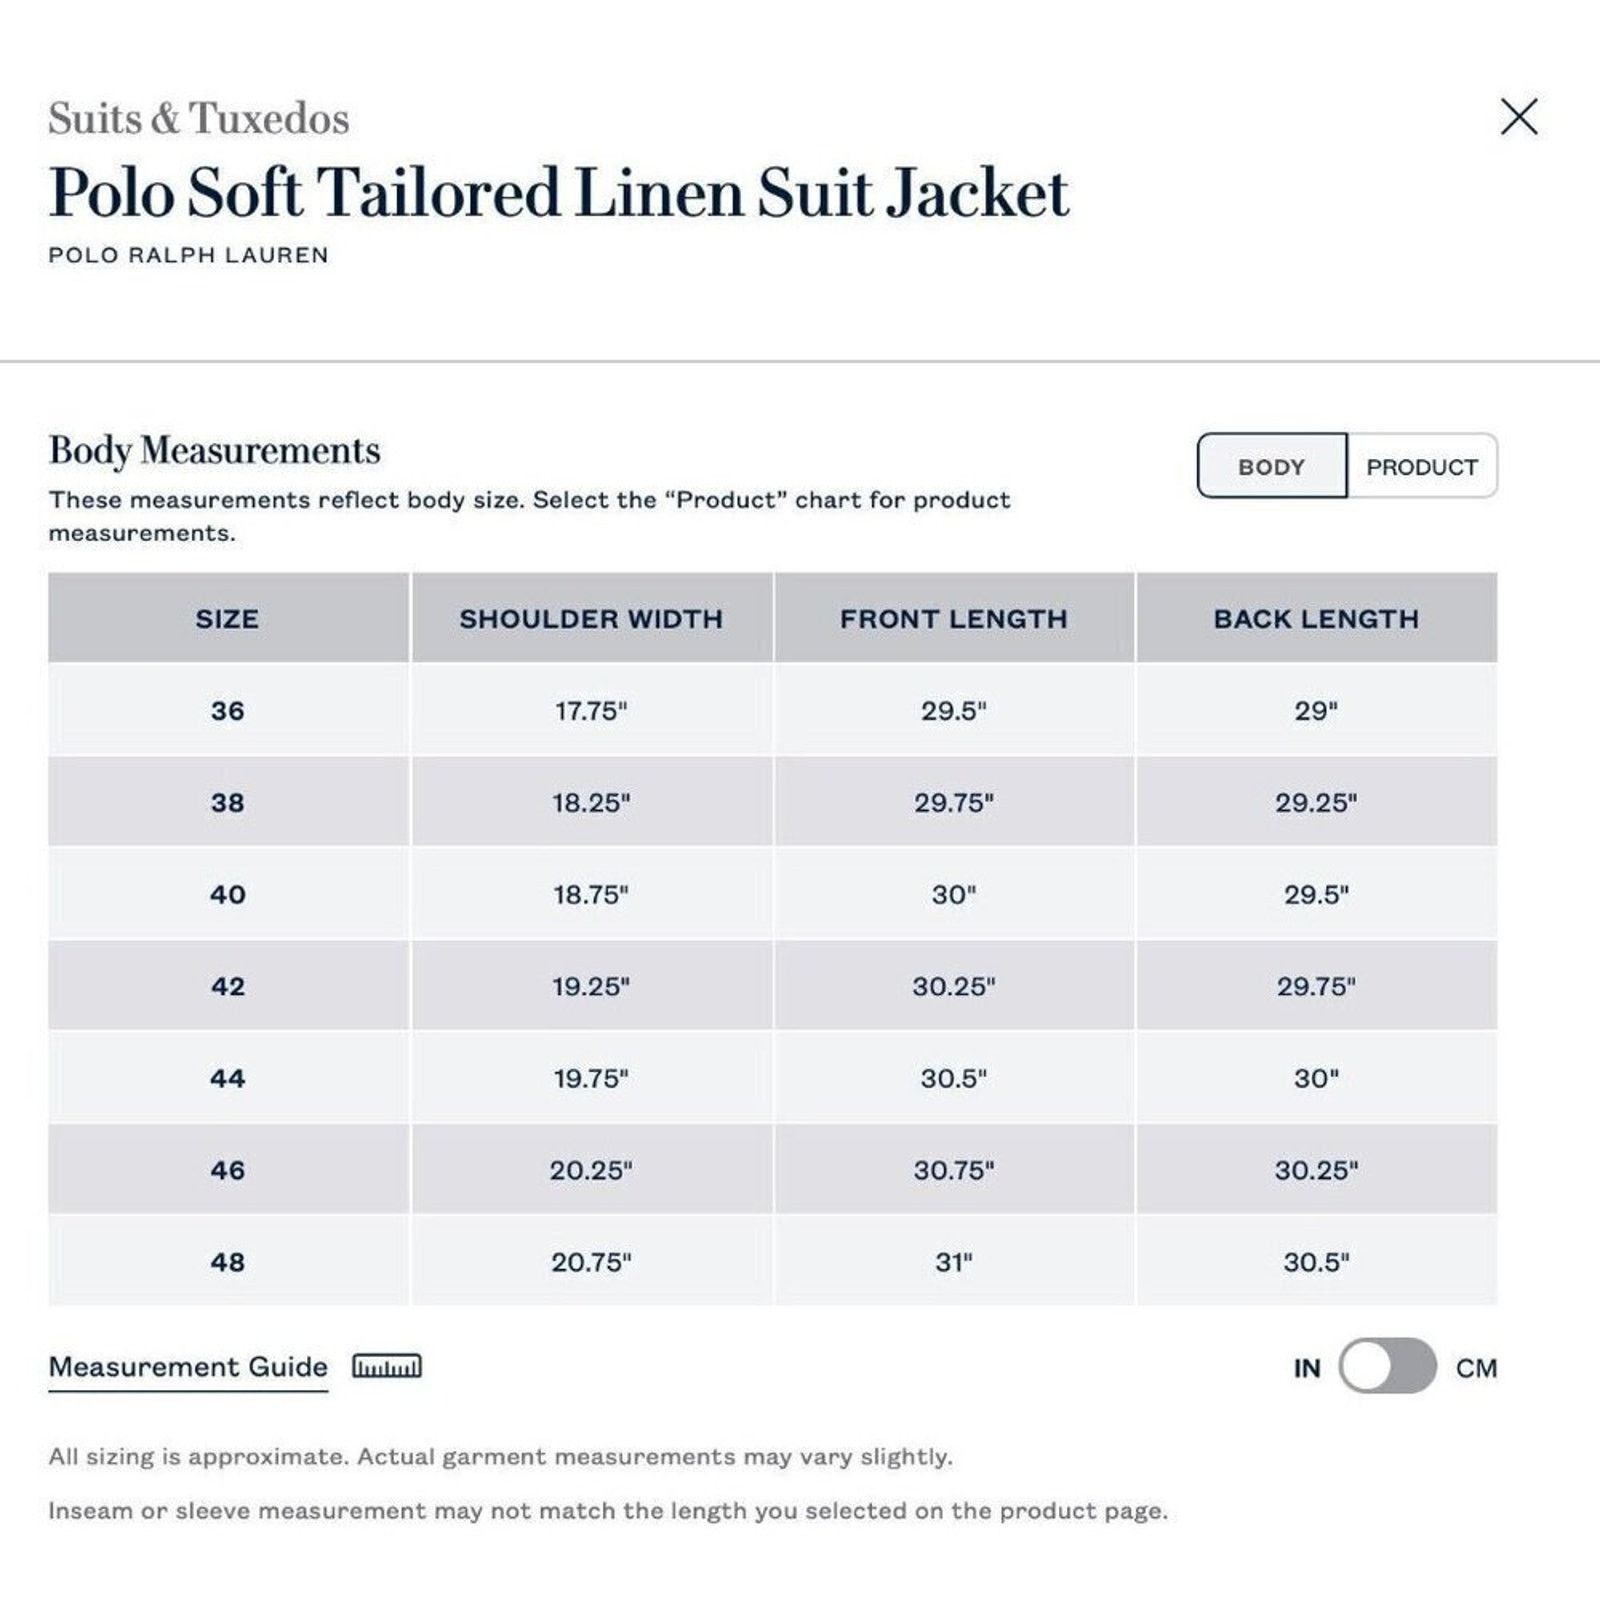The image size is (1600, 1600).
Task: Click the ruler icon beside Measurement Guide
Action: 386,1366
